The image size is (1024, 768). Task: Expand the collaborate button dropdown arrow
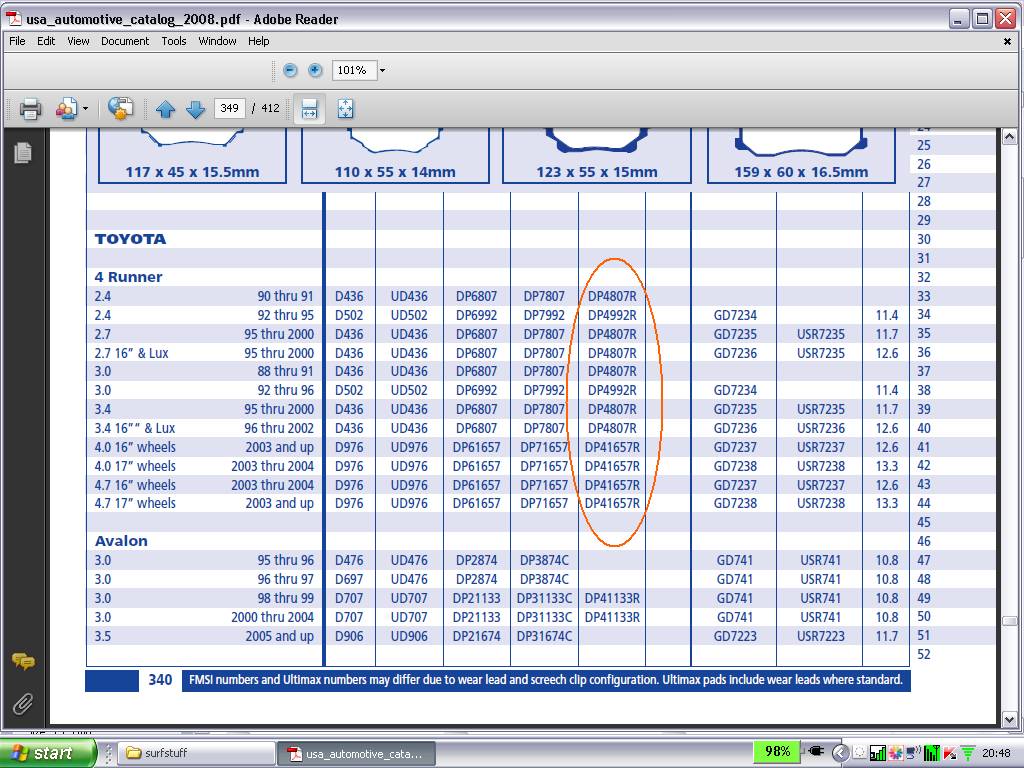pos(85,109)
